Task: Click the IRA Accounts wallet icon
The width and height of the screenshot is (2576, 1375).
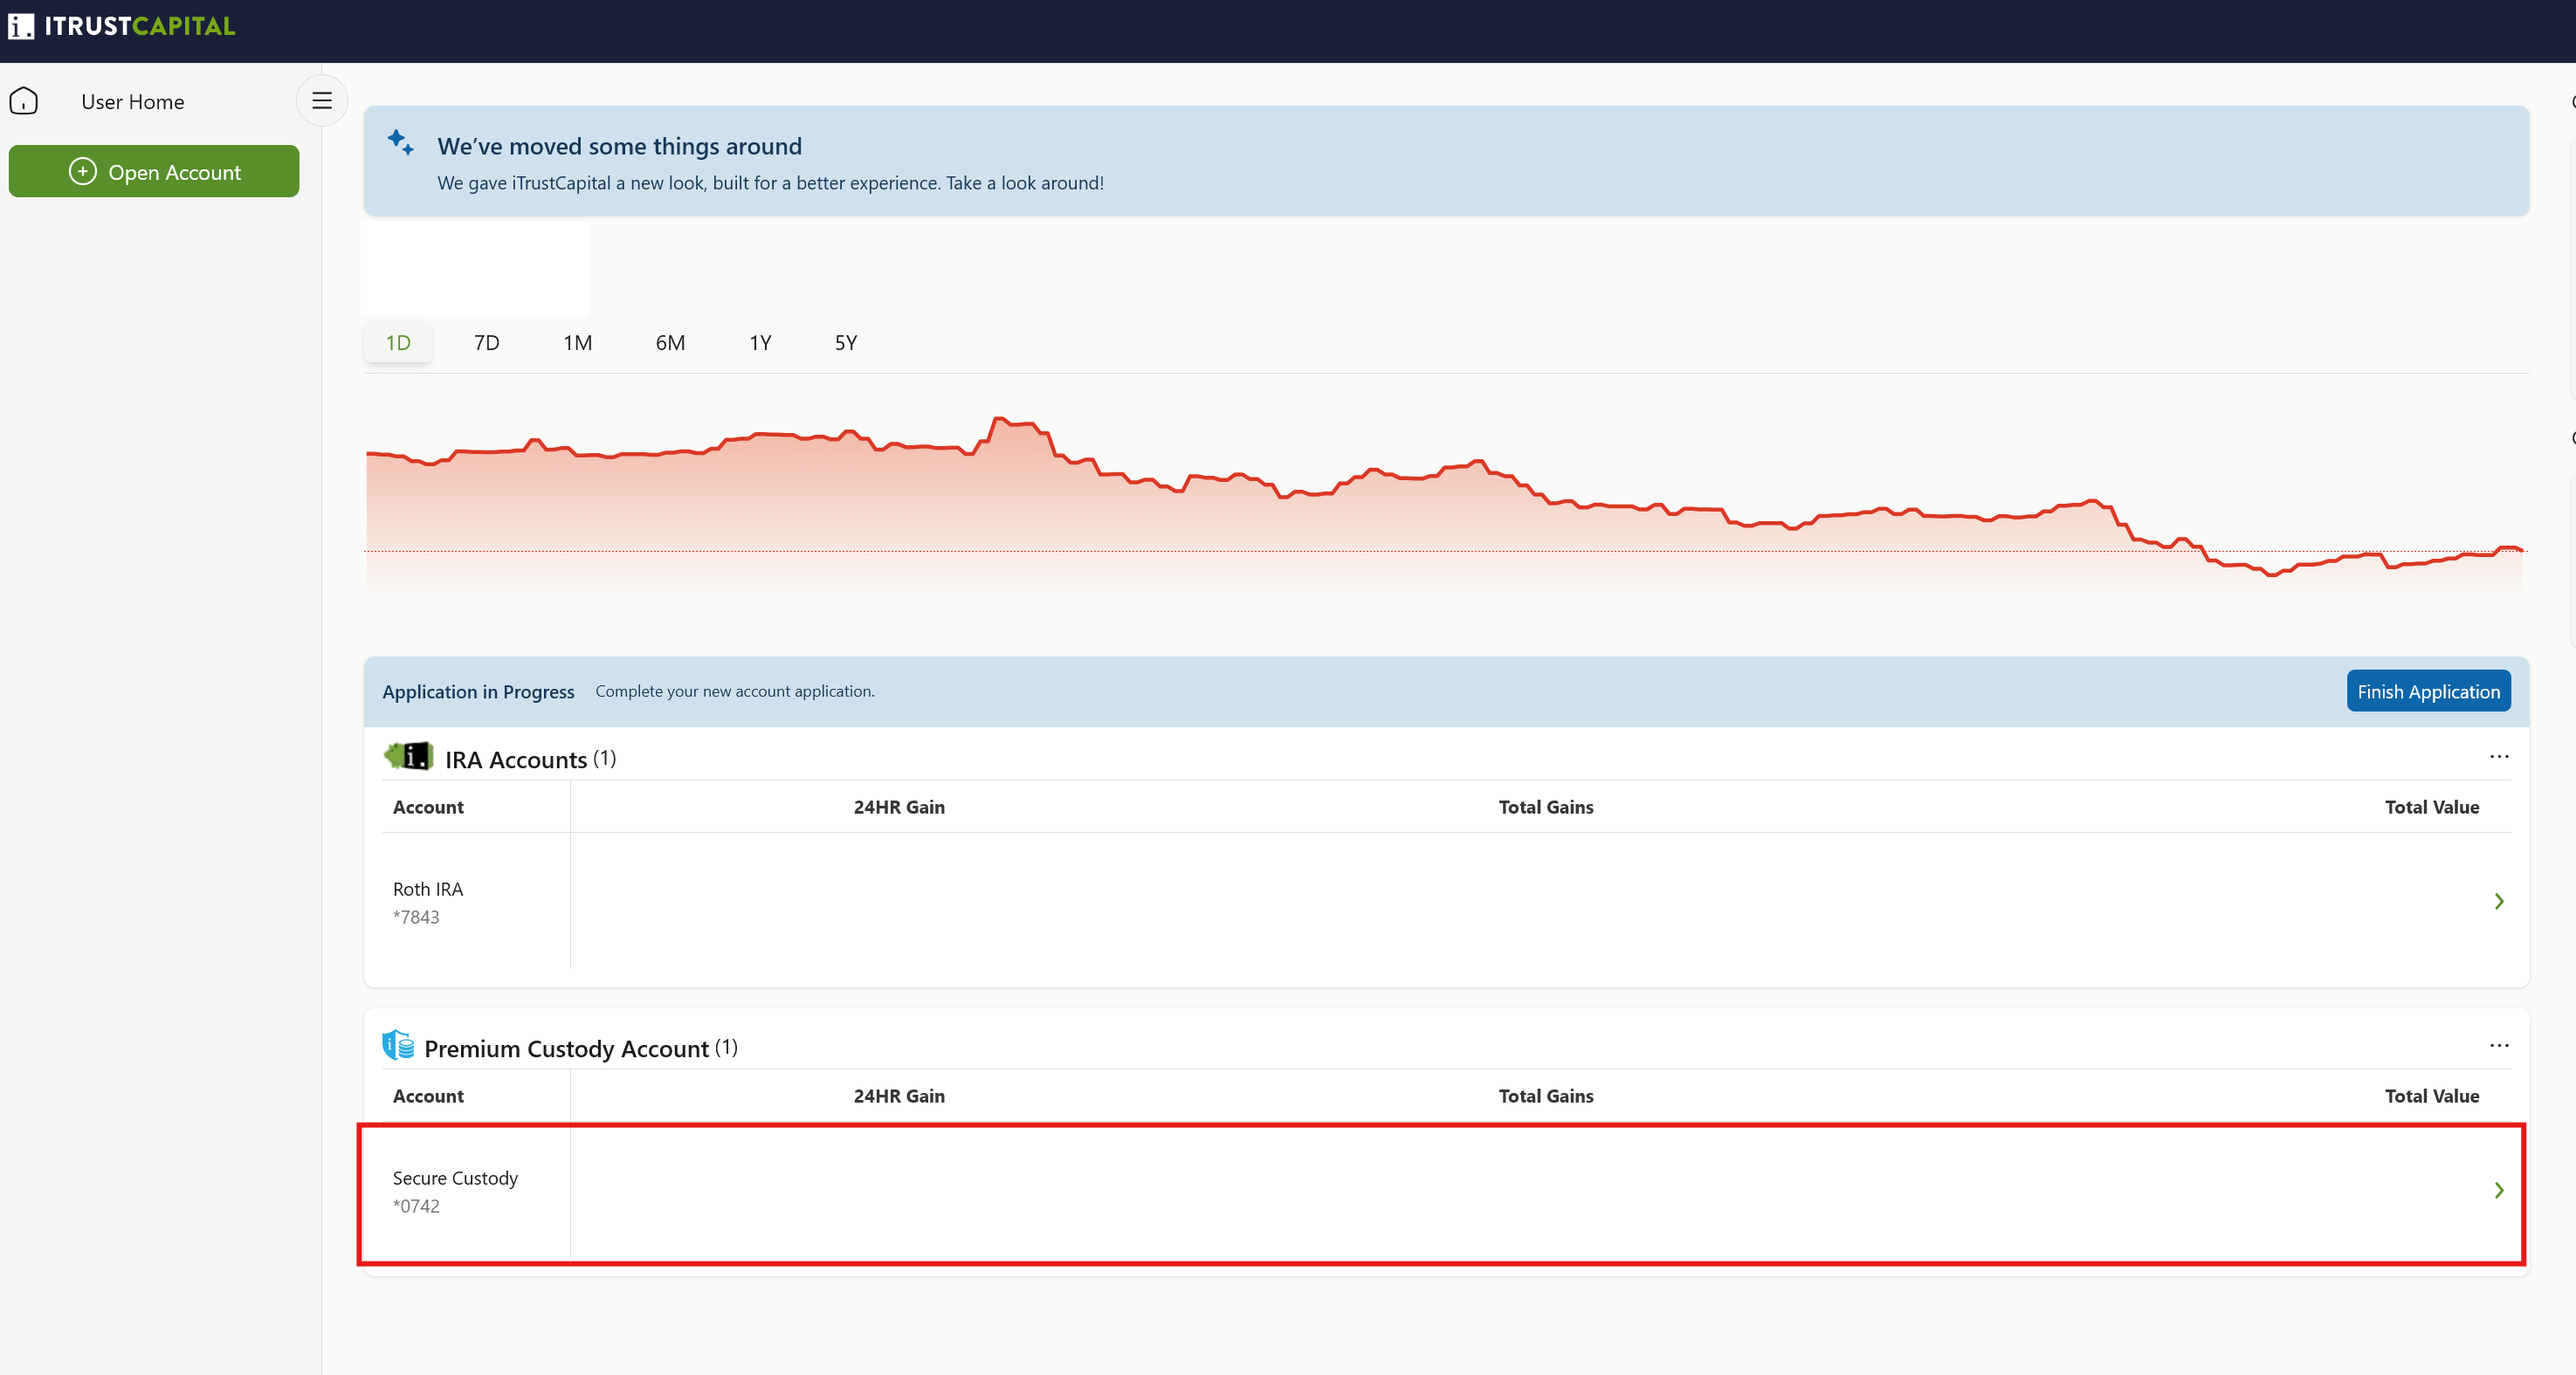Action: click(409, 756)
